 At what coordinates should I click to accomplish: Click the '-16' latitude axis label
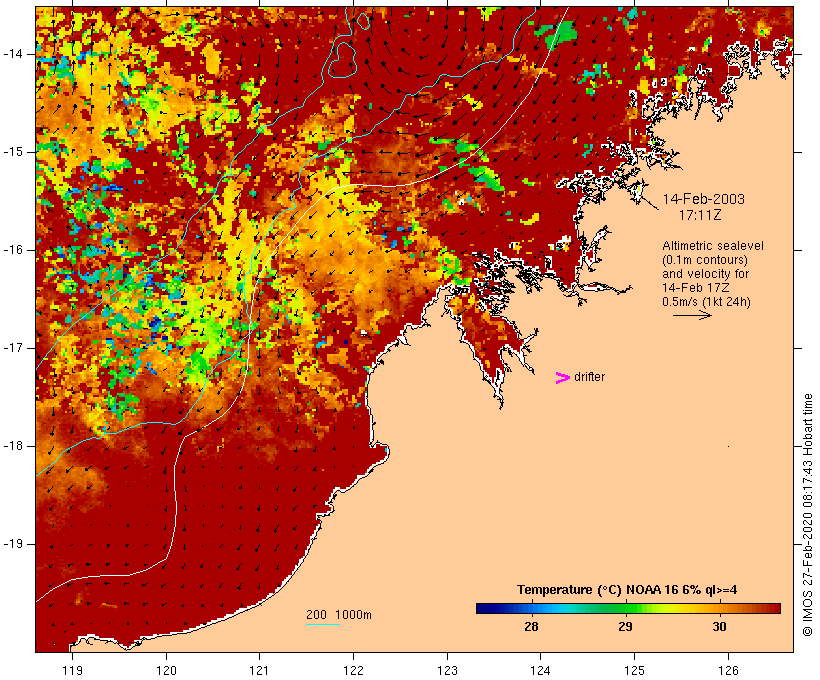[x=13, y=250]
